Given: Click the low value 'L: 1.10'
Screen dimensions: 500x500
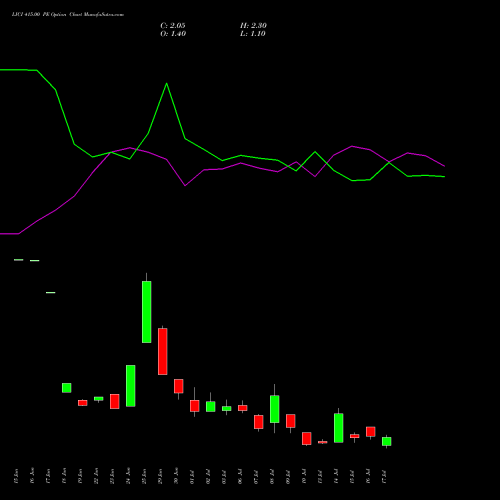Looking at the screenshot, I should point(253,34).
